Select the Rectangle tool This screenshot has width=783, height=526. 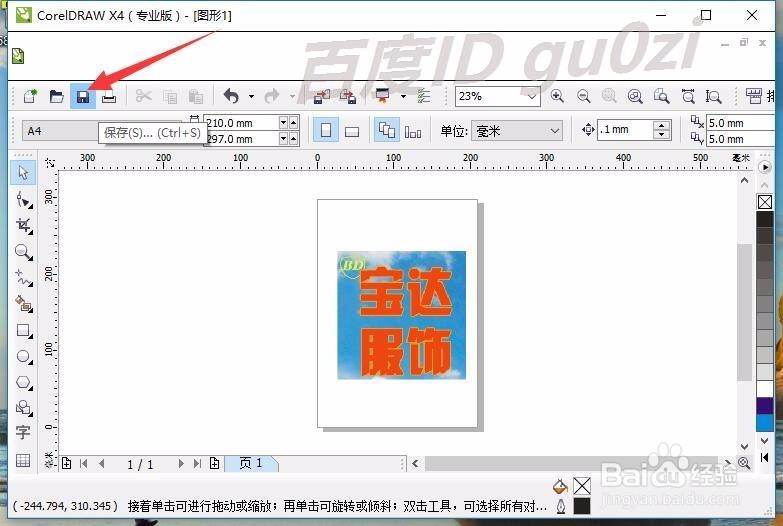[x=23, y=330]
